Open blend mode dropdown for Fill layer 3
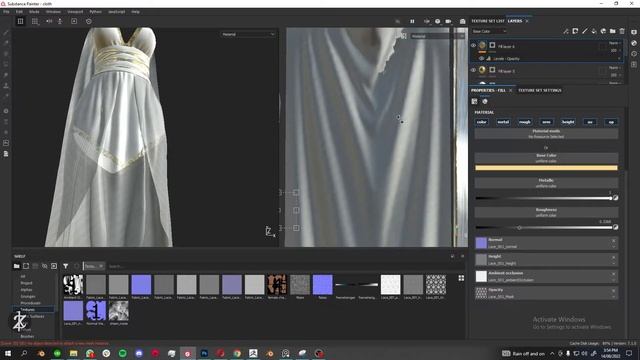Viewport: 640px width, 360px height. tap(615, 68)
